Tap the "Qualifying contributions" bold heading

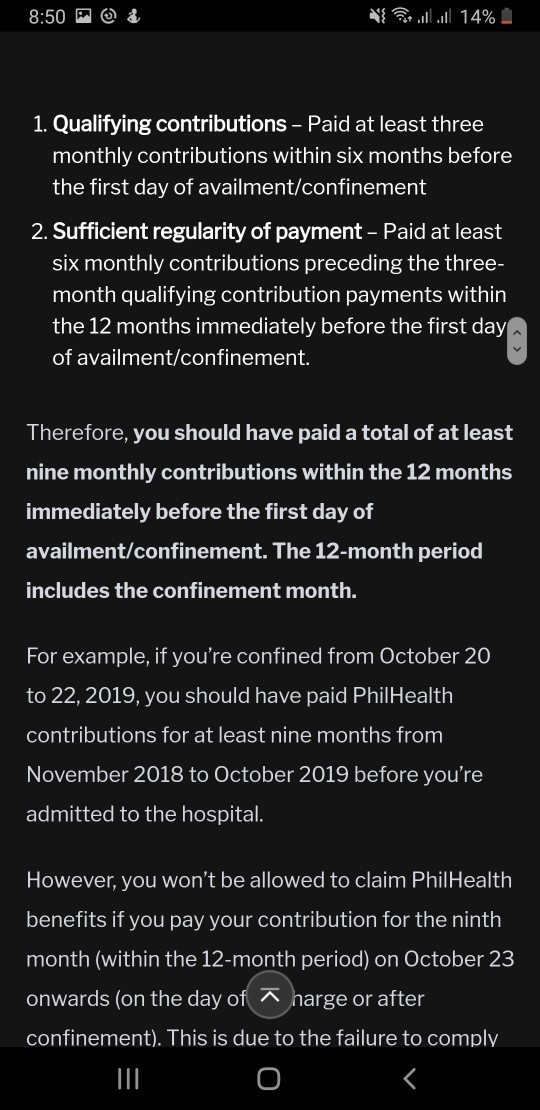tap(170, 125)
